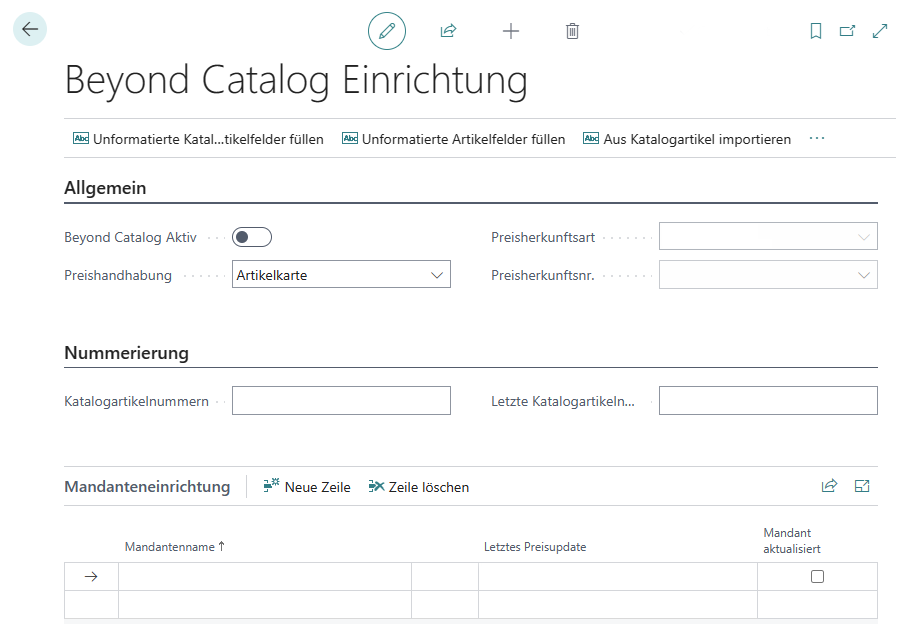Check the Mandant aktualisiert checkbox

click(x=818, y=577)
